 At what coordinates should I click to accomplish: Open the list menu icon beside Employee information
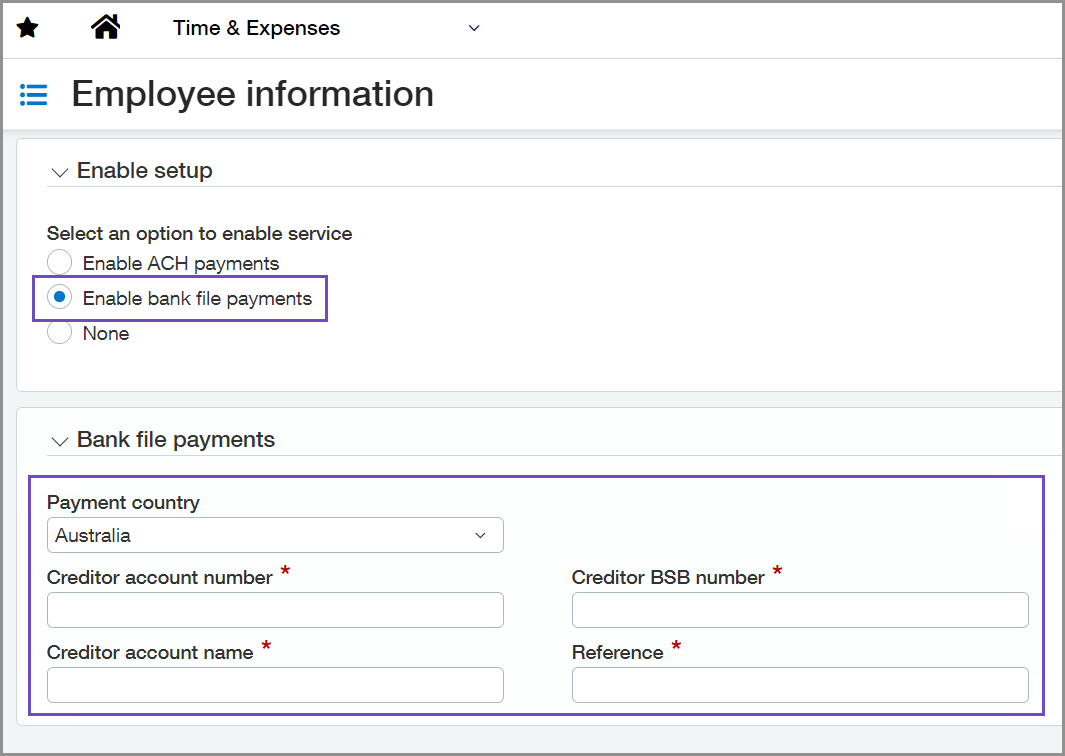[x=34, y=95]
